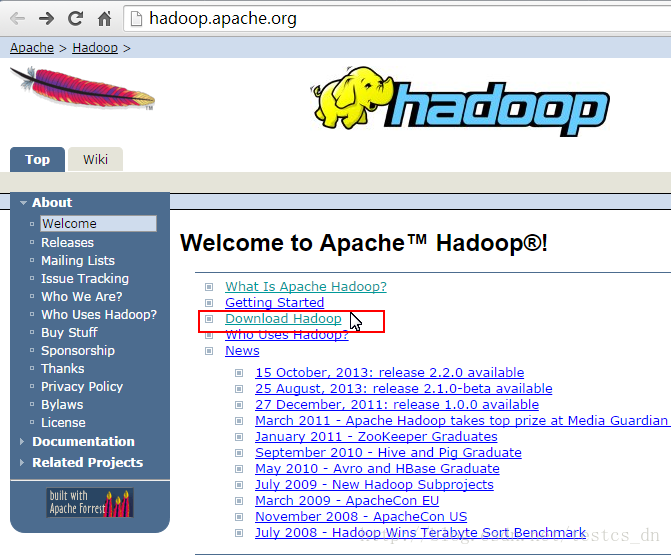Open Buy Stuff in the sidebar

pos(69,332)
